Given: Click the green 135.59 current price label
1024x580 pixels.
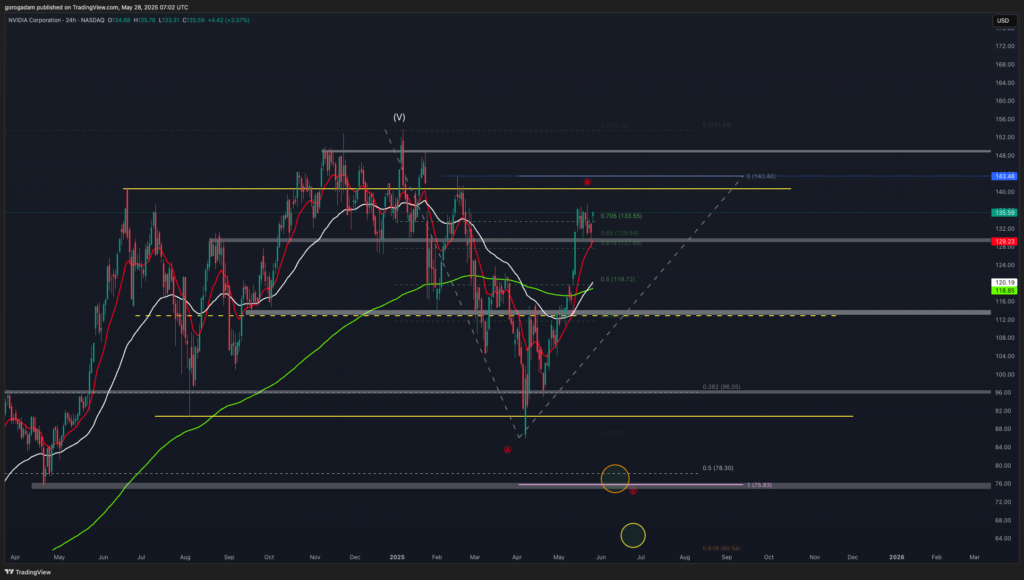Looking at the screenshot, I should point(1004,213).
